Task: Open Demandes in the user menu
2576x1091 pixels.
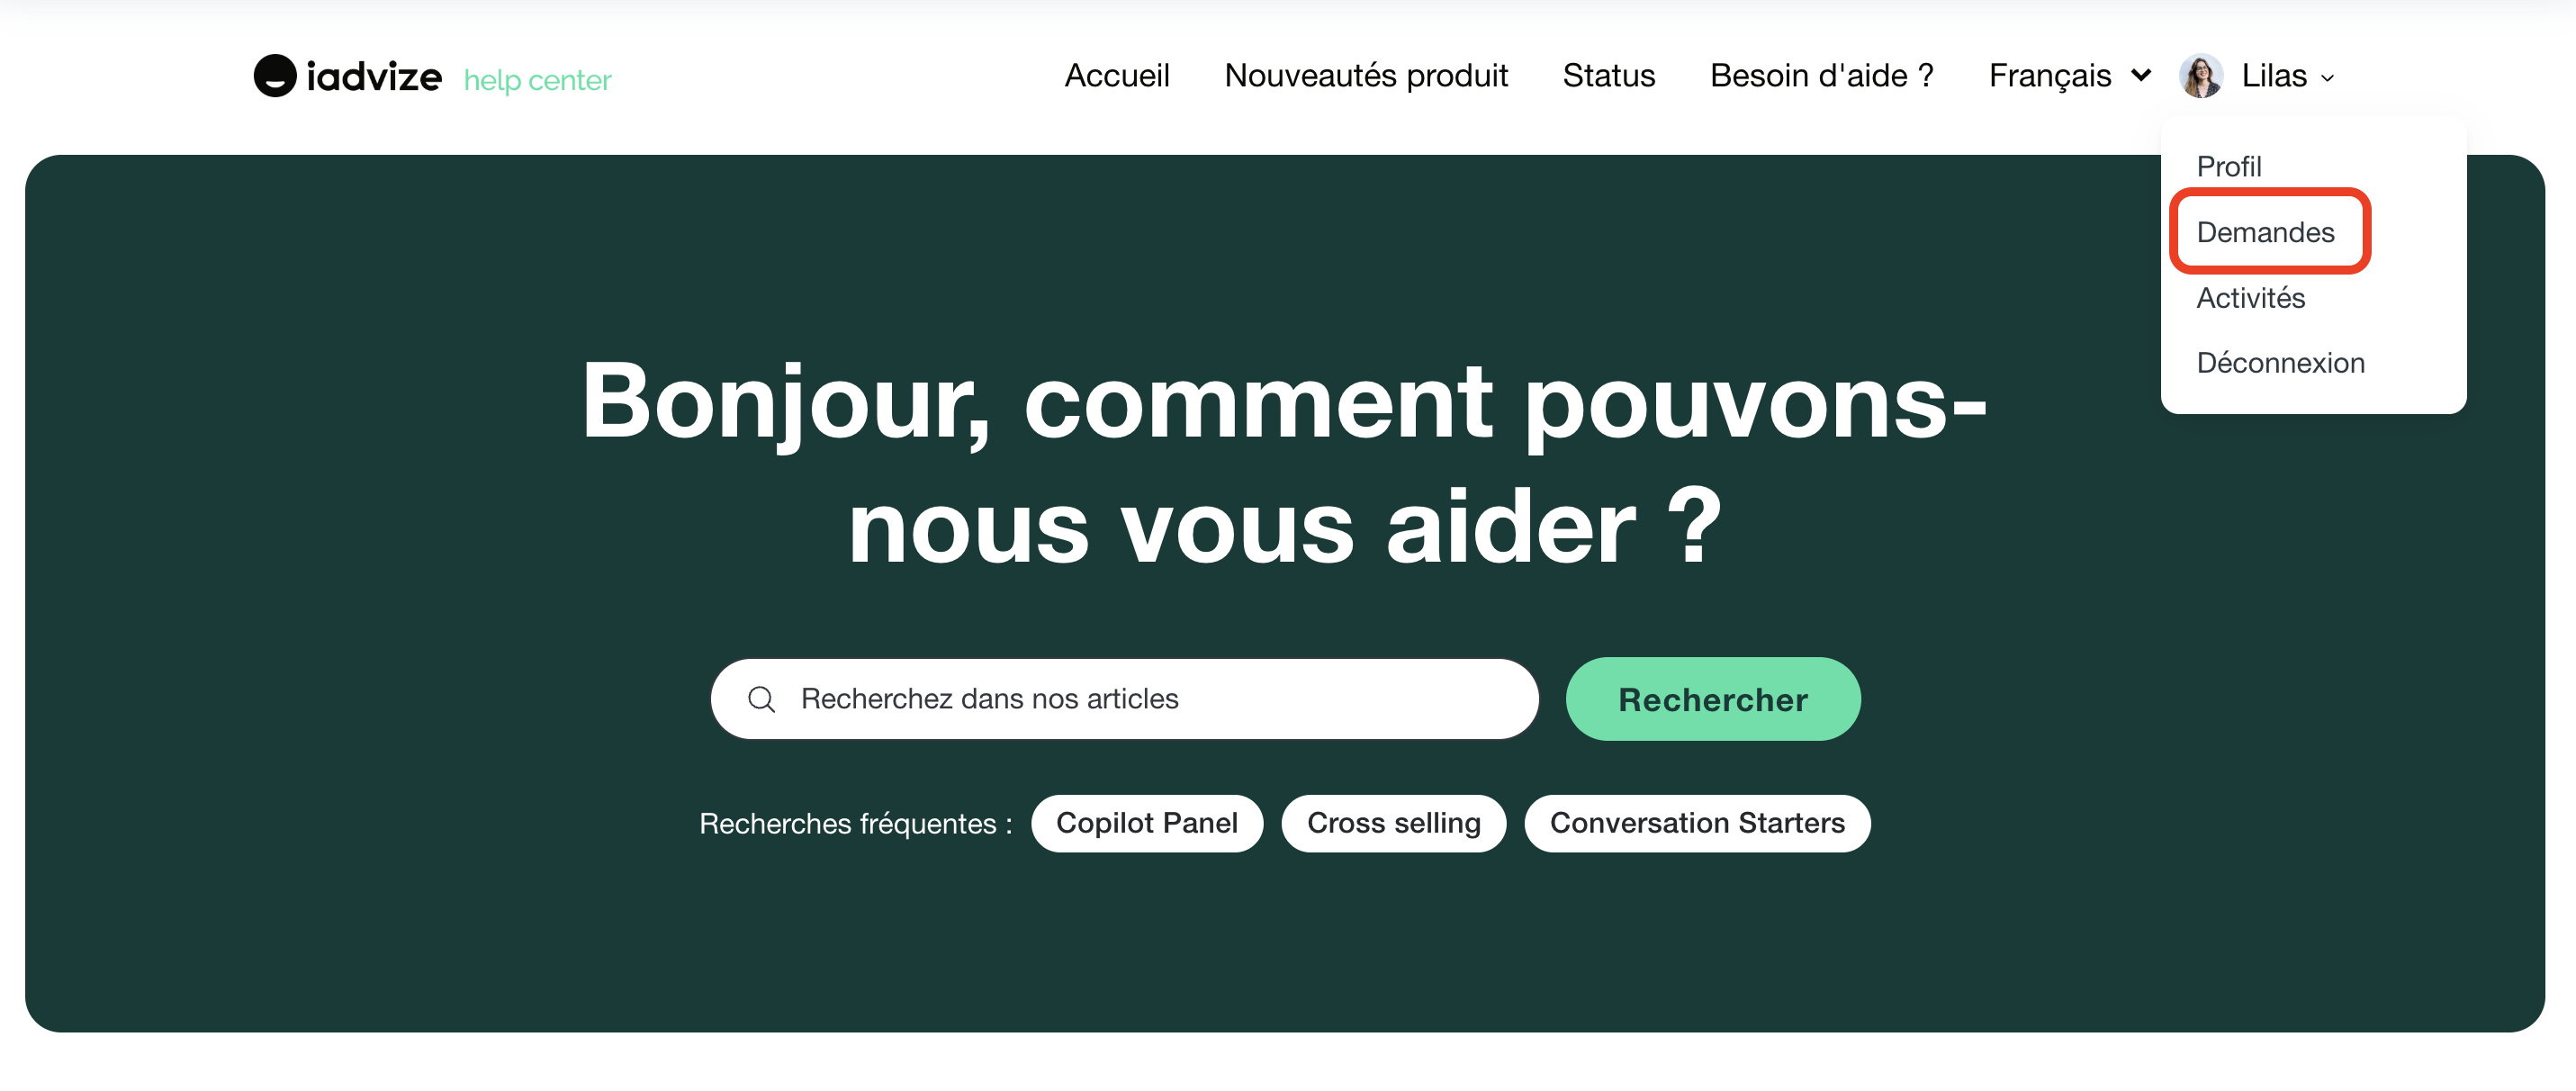Action: point(2265,232)
